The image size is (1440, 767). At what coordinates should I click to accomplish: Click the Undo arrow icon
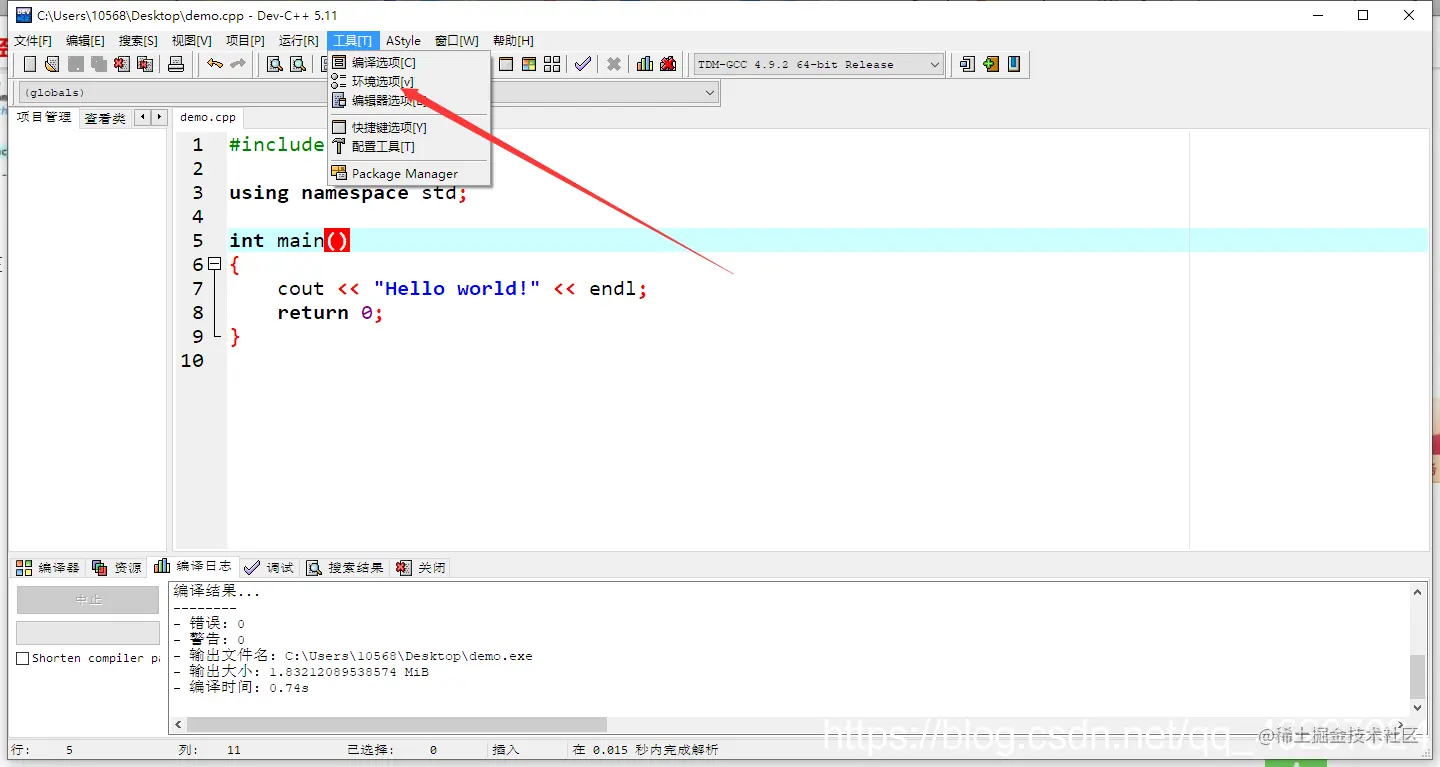(x=215, y=64)
